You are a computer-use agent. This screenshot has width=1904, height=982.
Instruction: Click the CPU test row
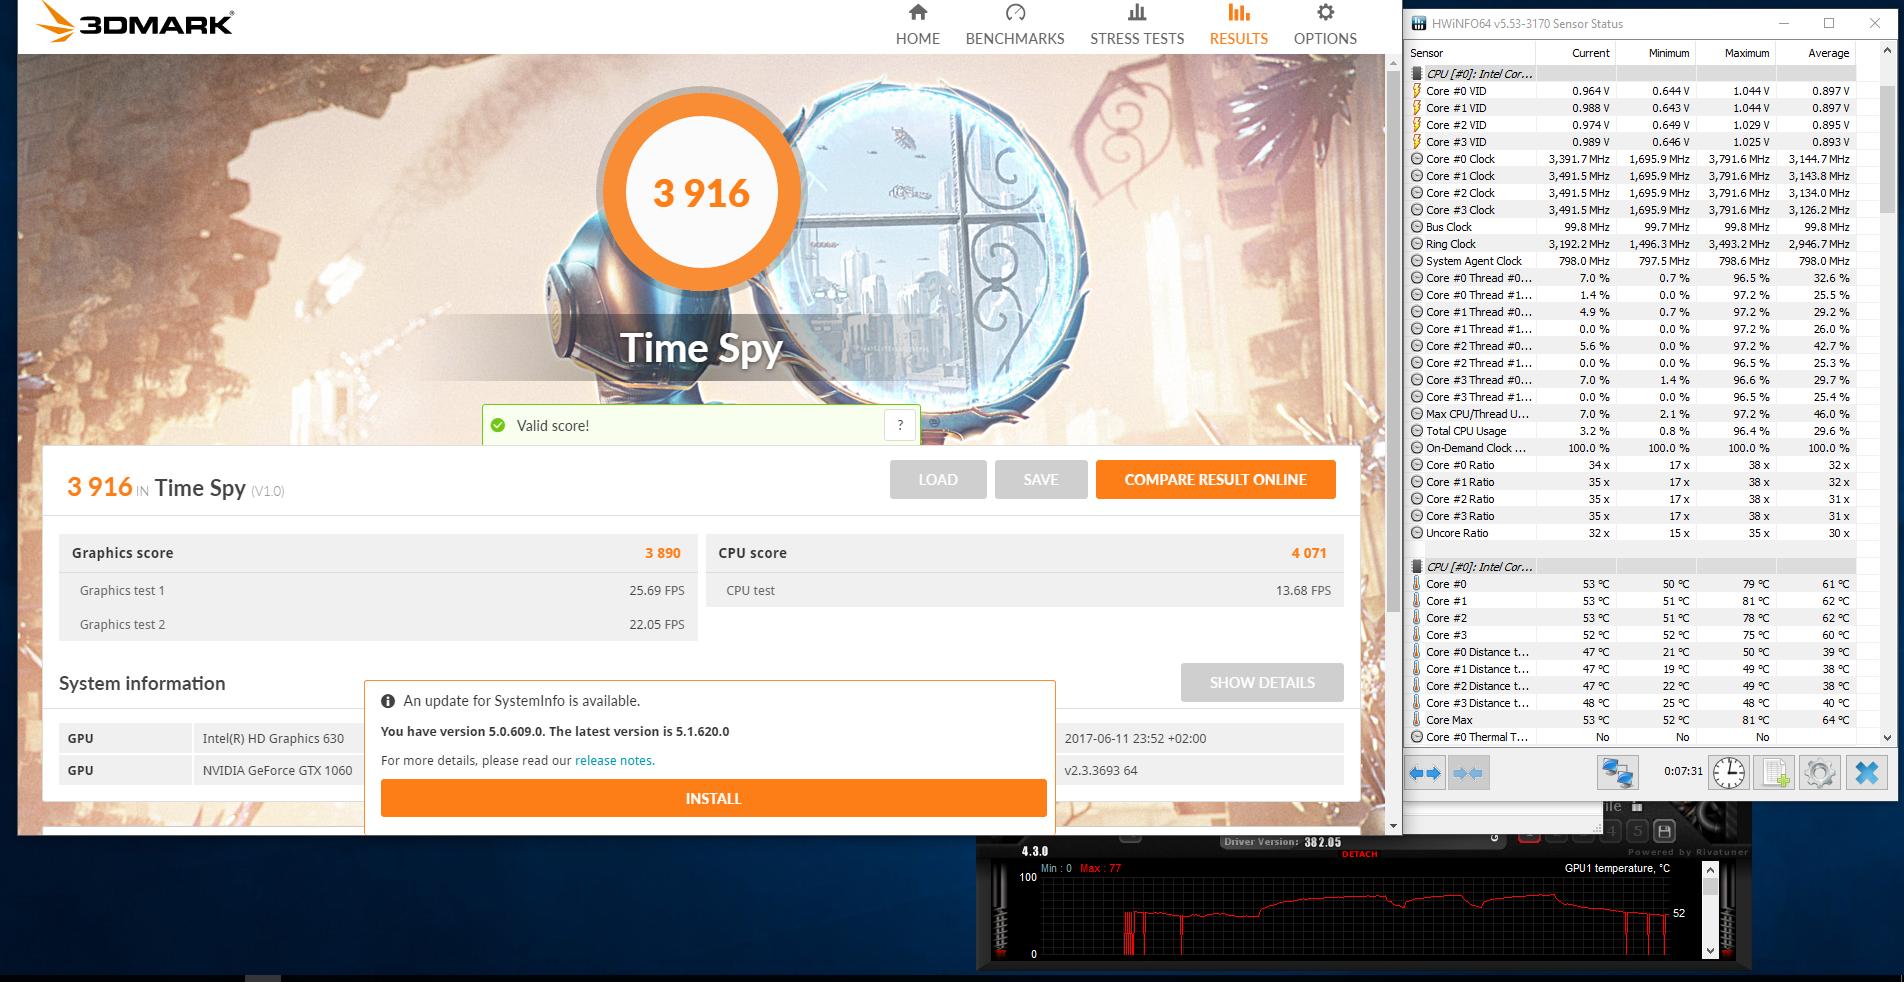tap(1024, 590)
